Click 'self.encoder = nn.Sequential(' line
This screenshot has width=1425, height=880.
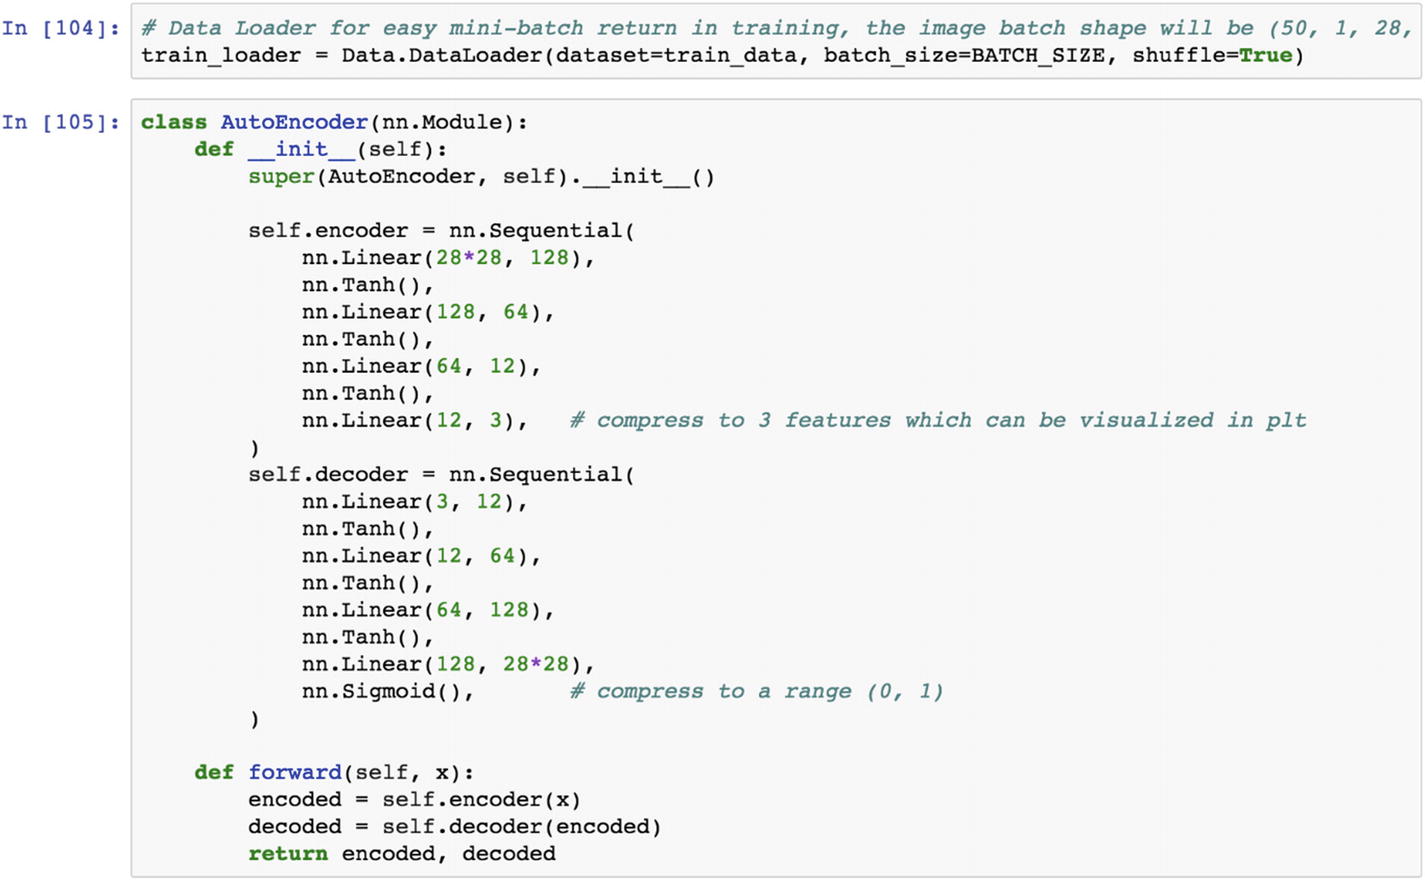[x=441, y=231]
